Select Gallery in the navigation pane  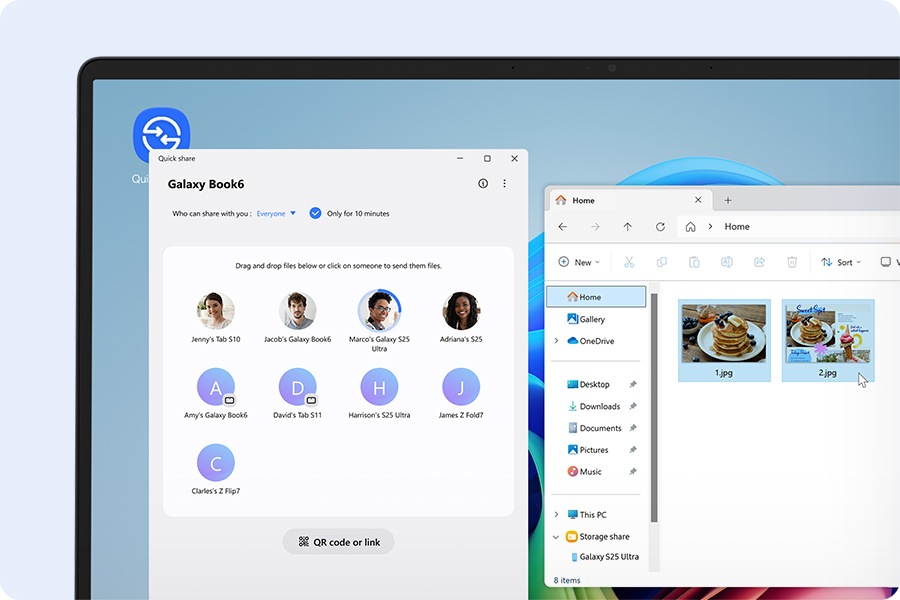tap(592, 319)
